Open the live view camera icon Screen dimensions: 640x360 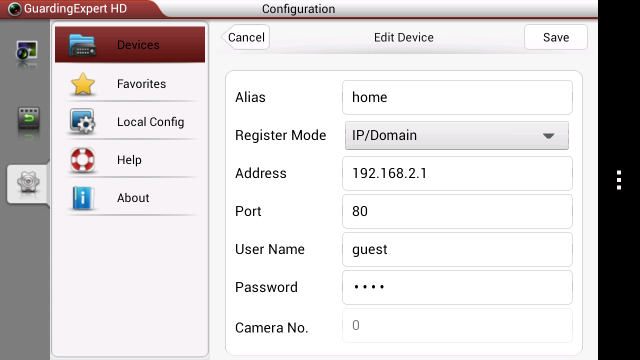click(27, 51)
